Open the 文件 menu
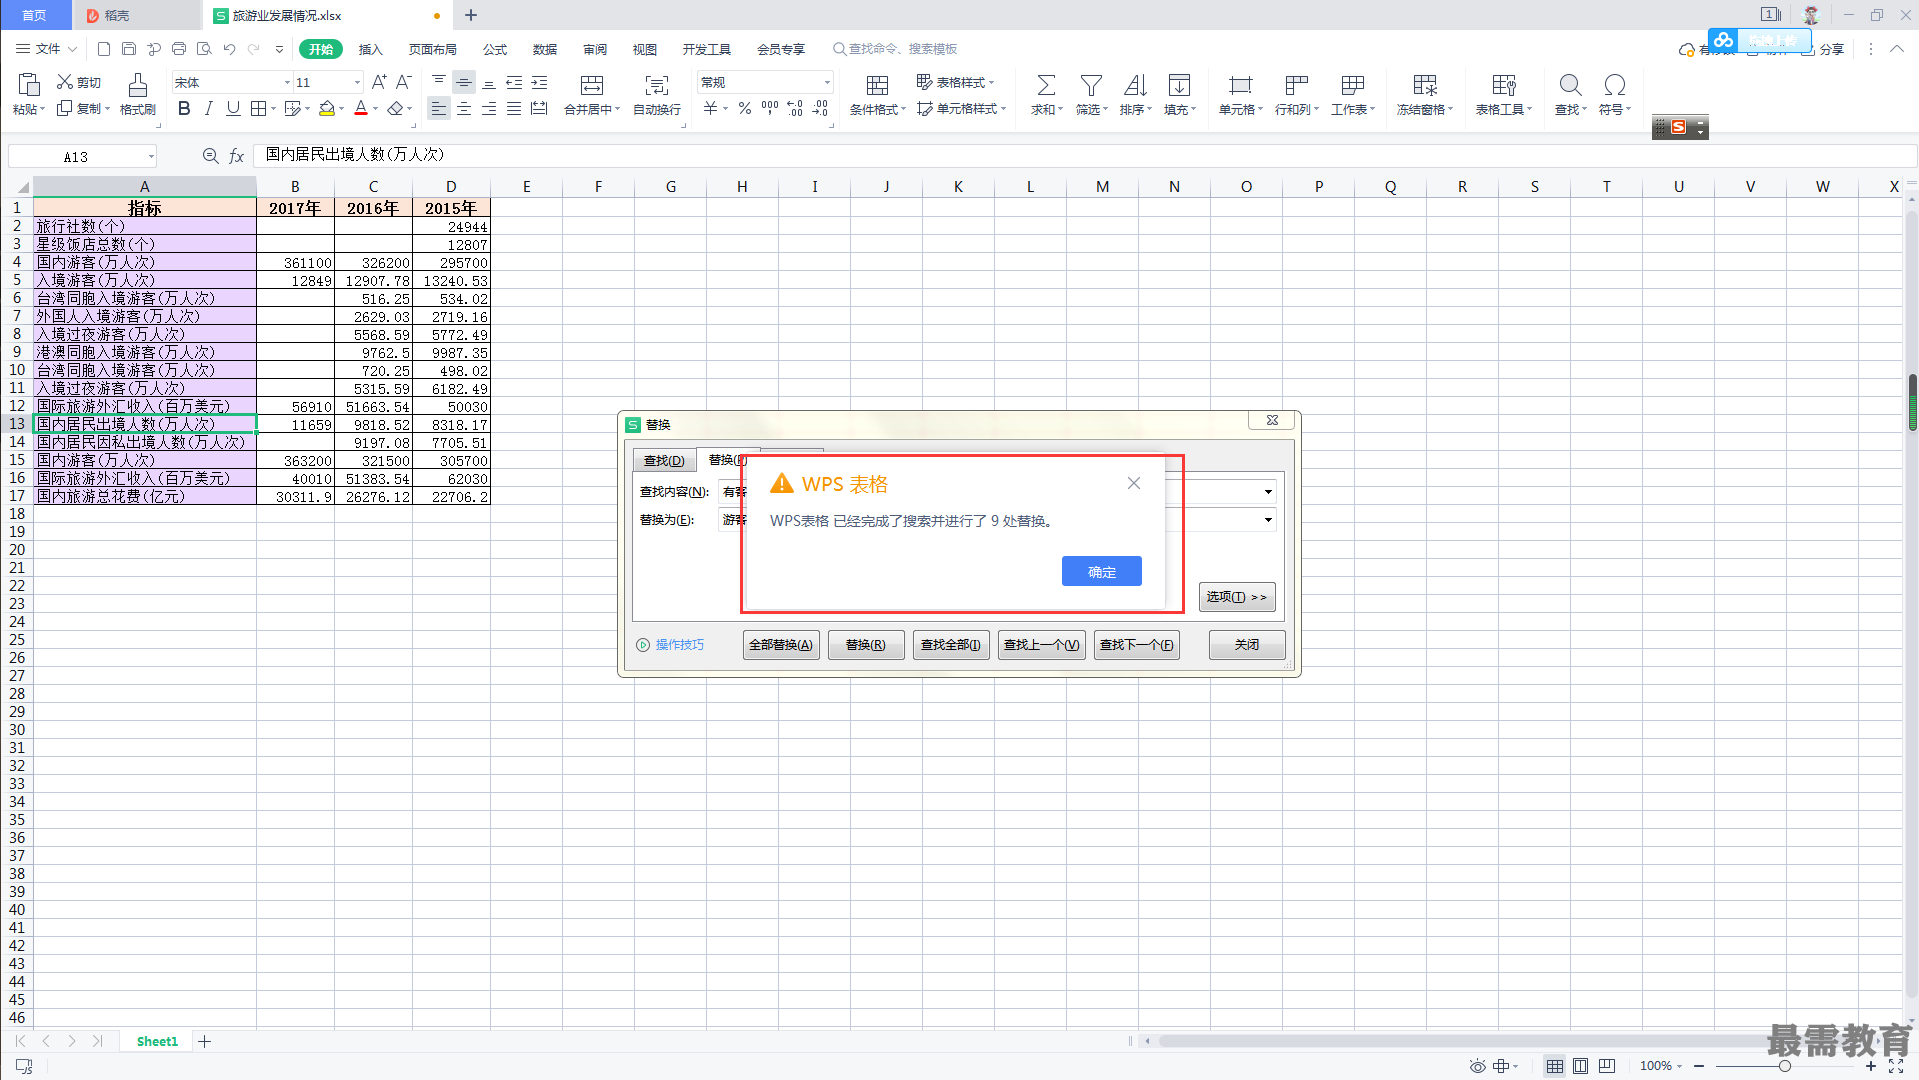Screen dimensions: 1919x1080 click(x=46, y=49)
